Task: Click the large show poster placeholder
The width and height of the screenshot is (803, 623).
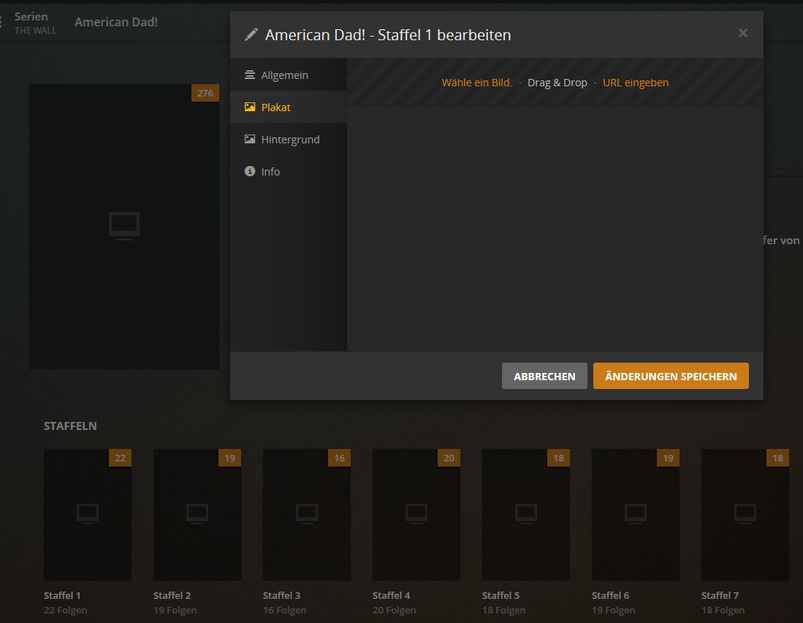Action: pos(124,227)
